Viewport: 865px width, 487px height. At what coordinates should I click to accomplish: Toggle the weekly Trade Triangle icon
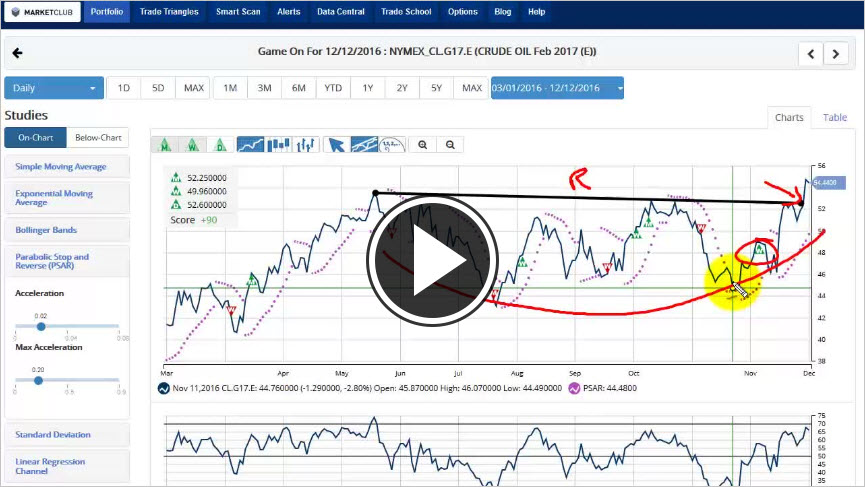[193, 145]
